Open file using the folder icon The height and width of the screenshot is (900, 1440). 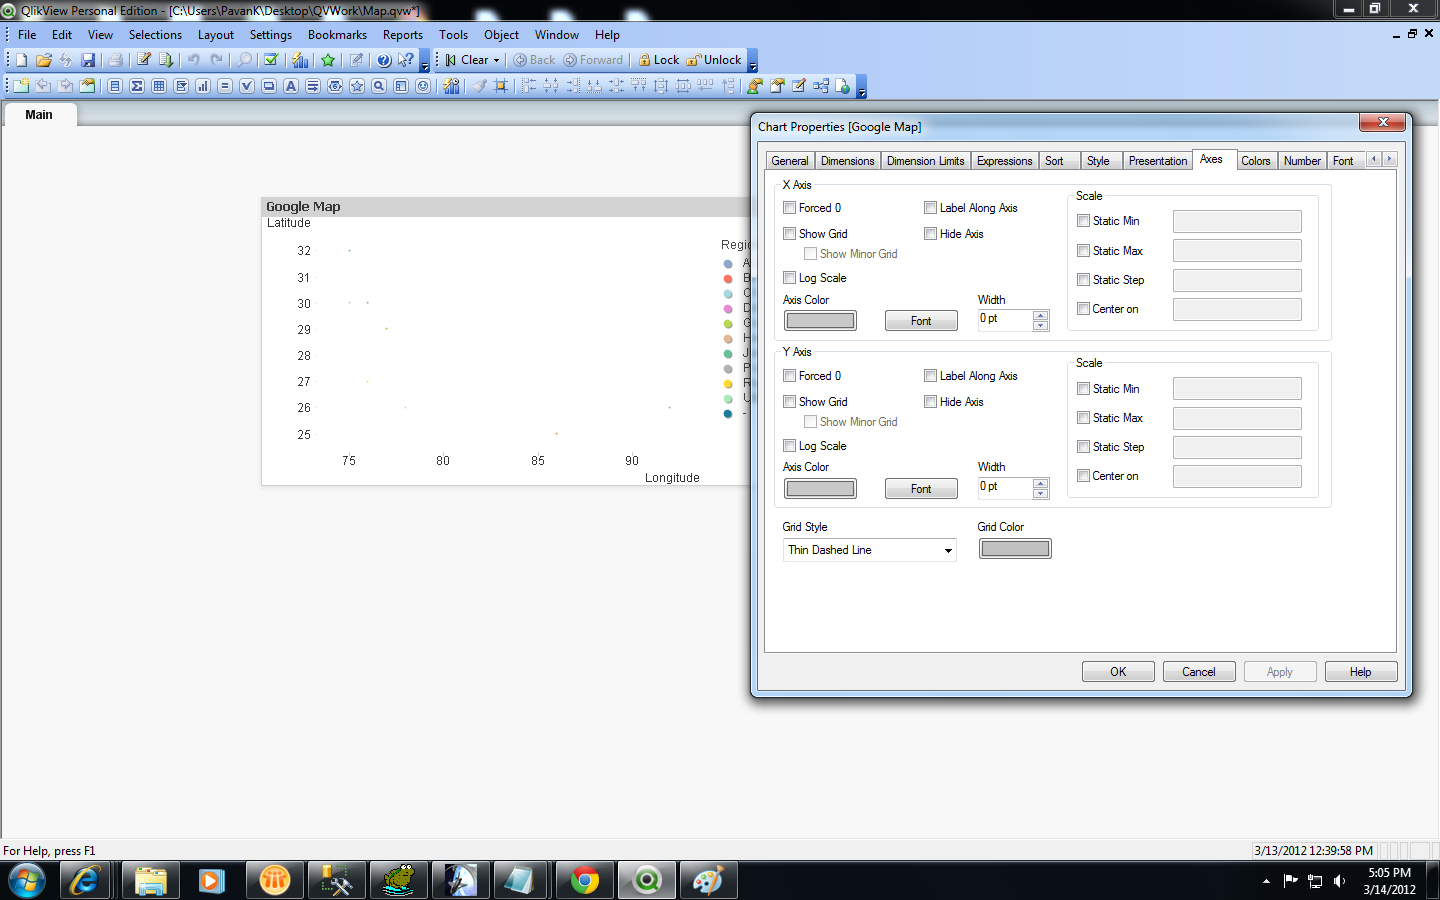tap(44, 60)
